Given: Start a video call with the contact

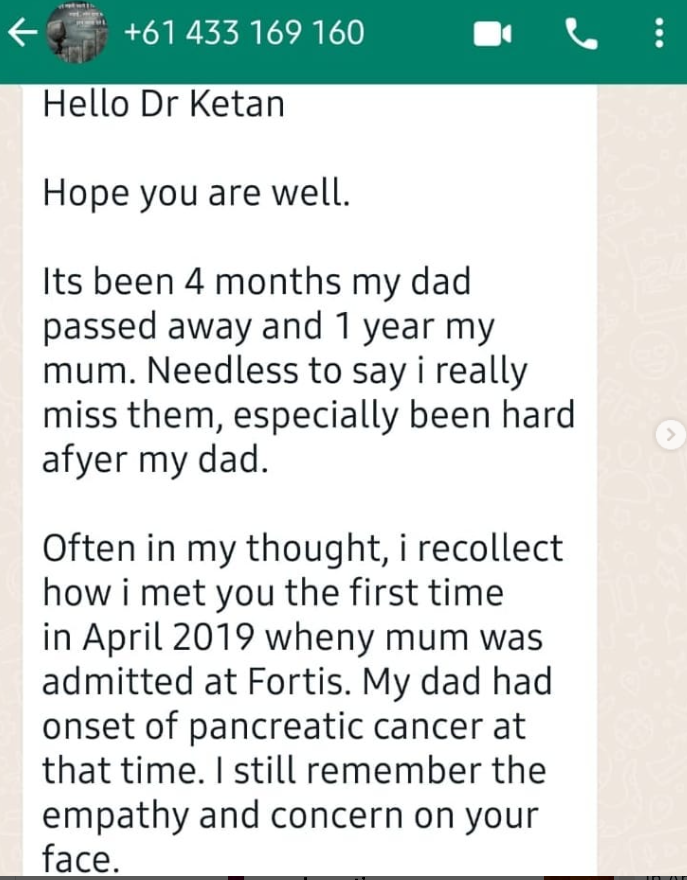Looking at the screenshot, I should [492, 36].
